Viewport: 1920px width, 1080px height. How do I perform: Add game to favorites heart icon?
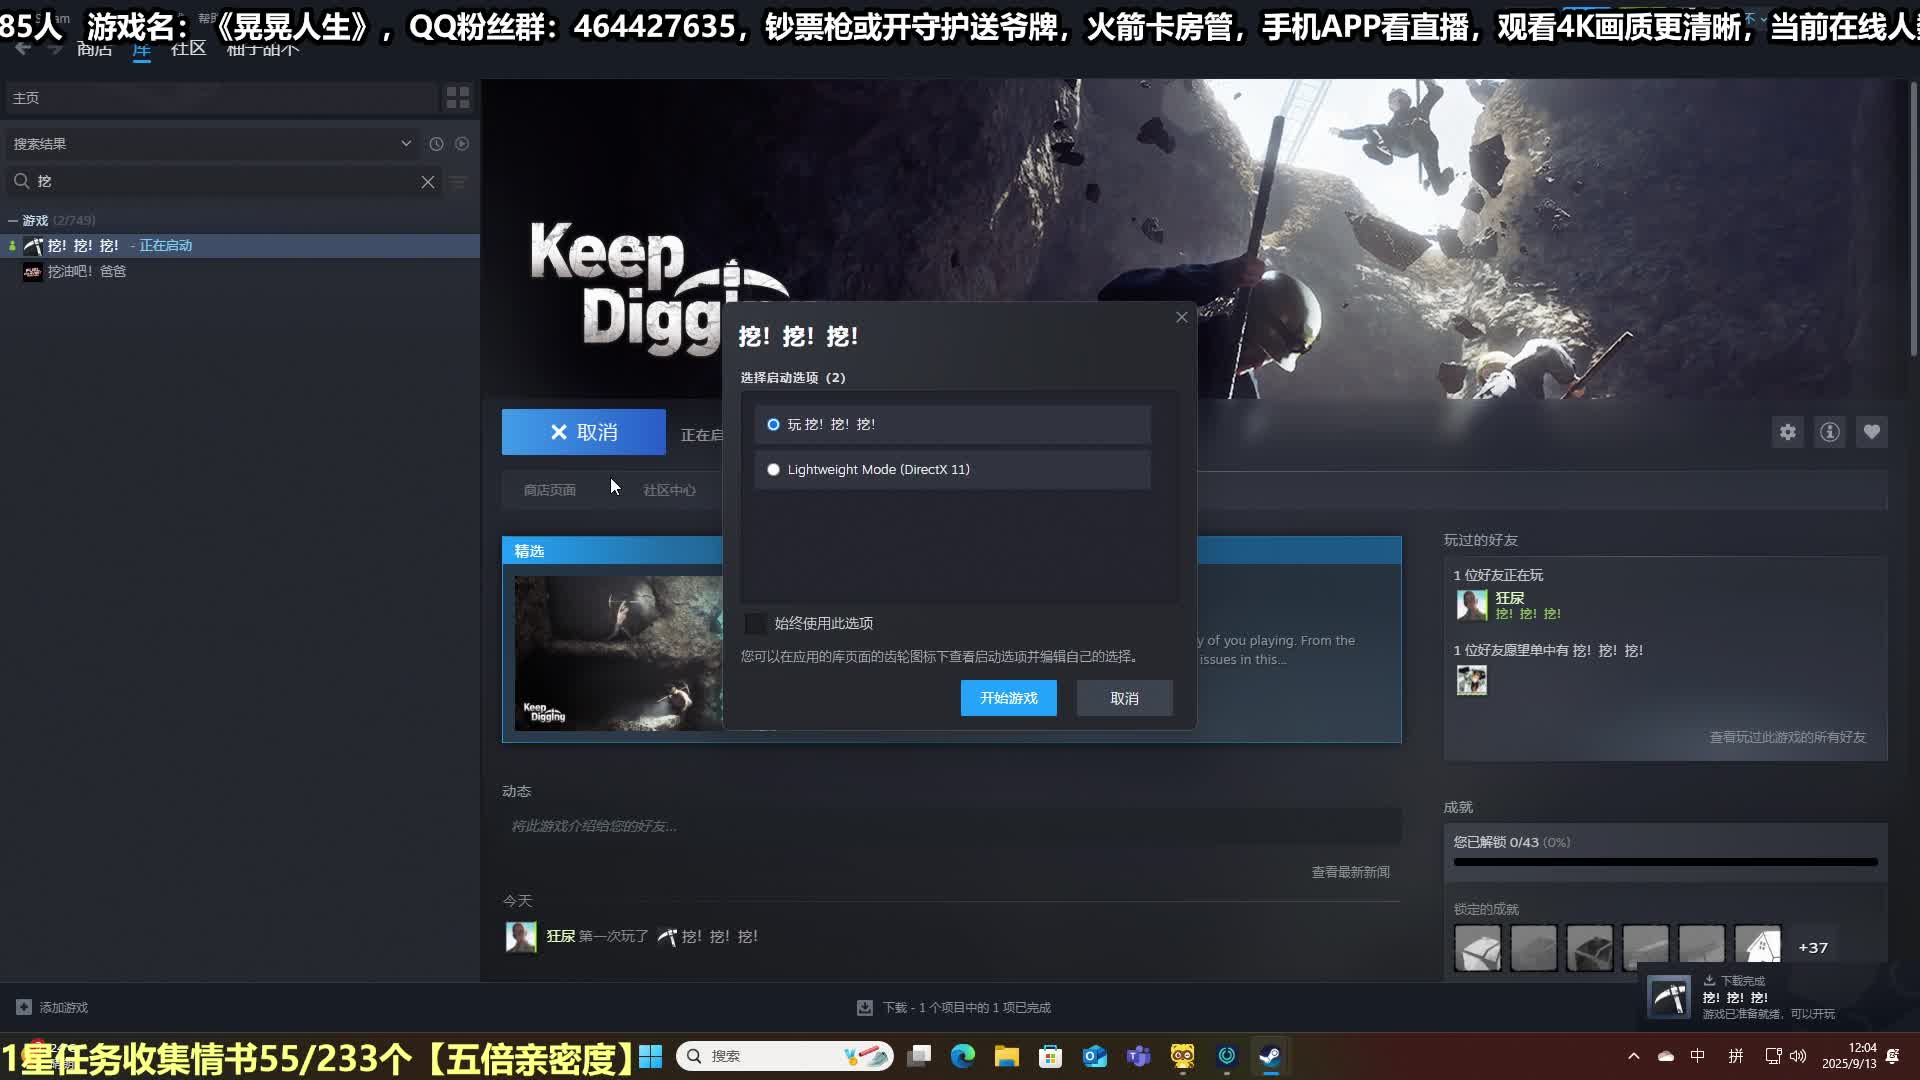(x=1872, y=432)
